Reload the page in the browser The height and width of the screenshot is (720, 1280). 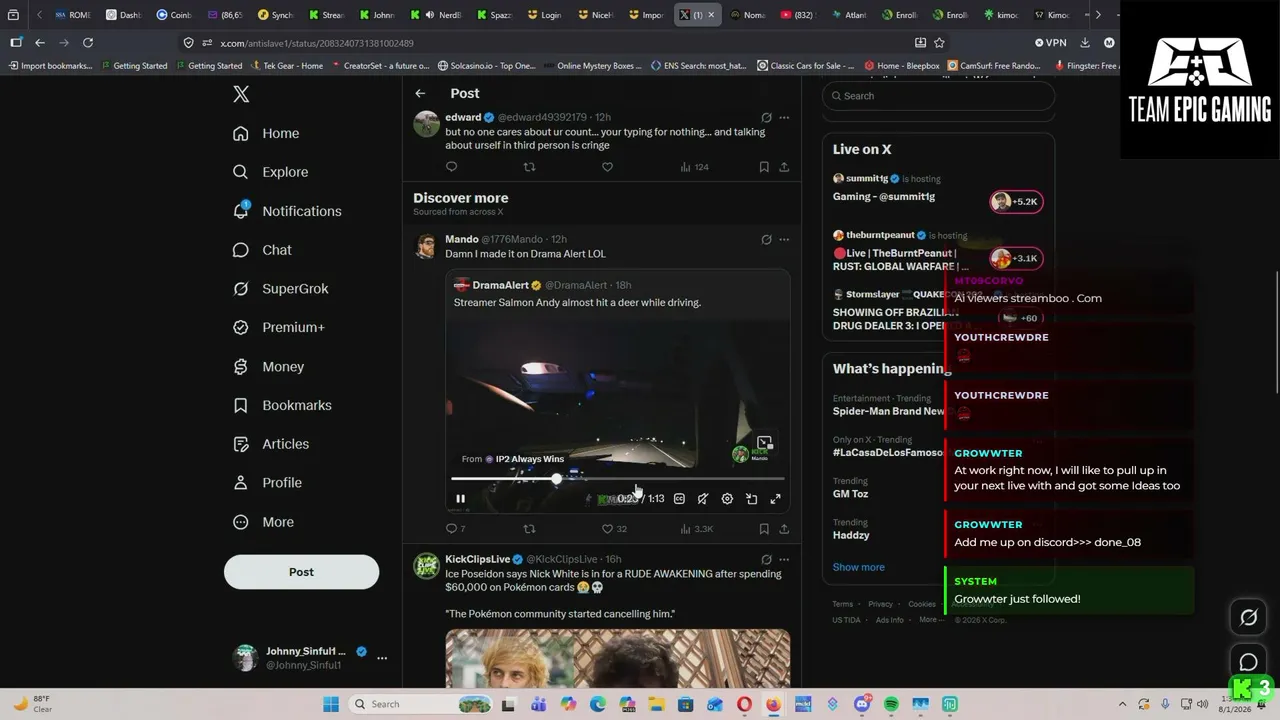88,43
